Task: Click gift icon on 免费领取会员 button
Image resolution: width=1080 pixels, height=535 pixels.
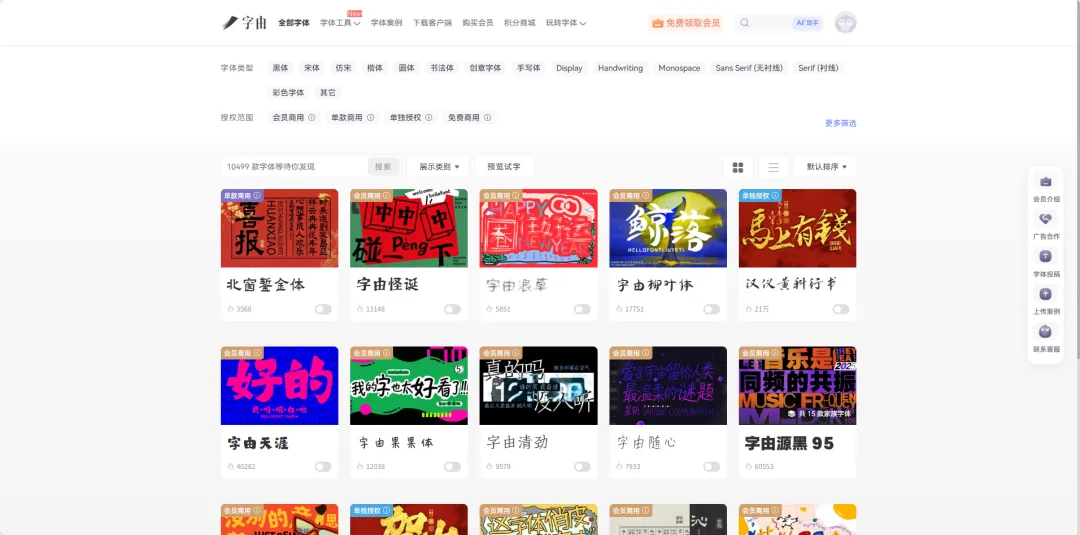Action: pos(658,23)
